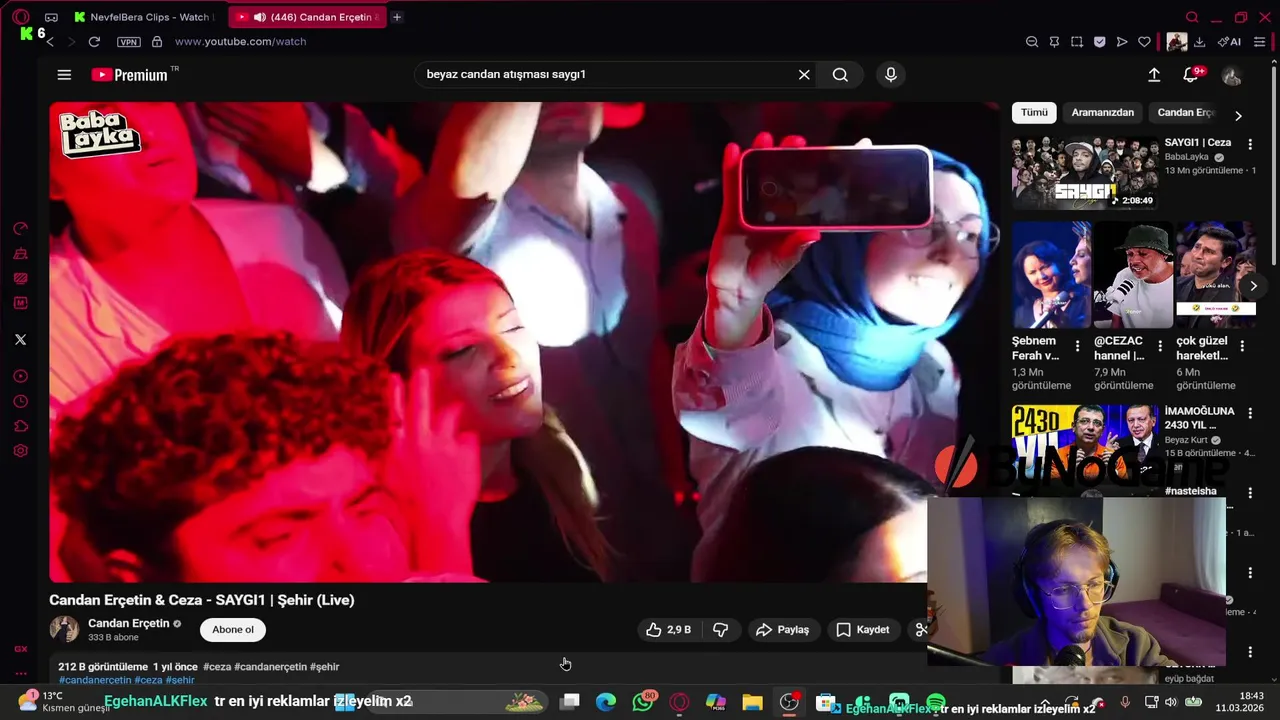Show the next shorts with arrow
Image resolution: width=1280 pixels, height=720 pixels.
(x=1253, y=286)
